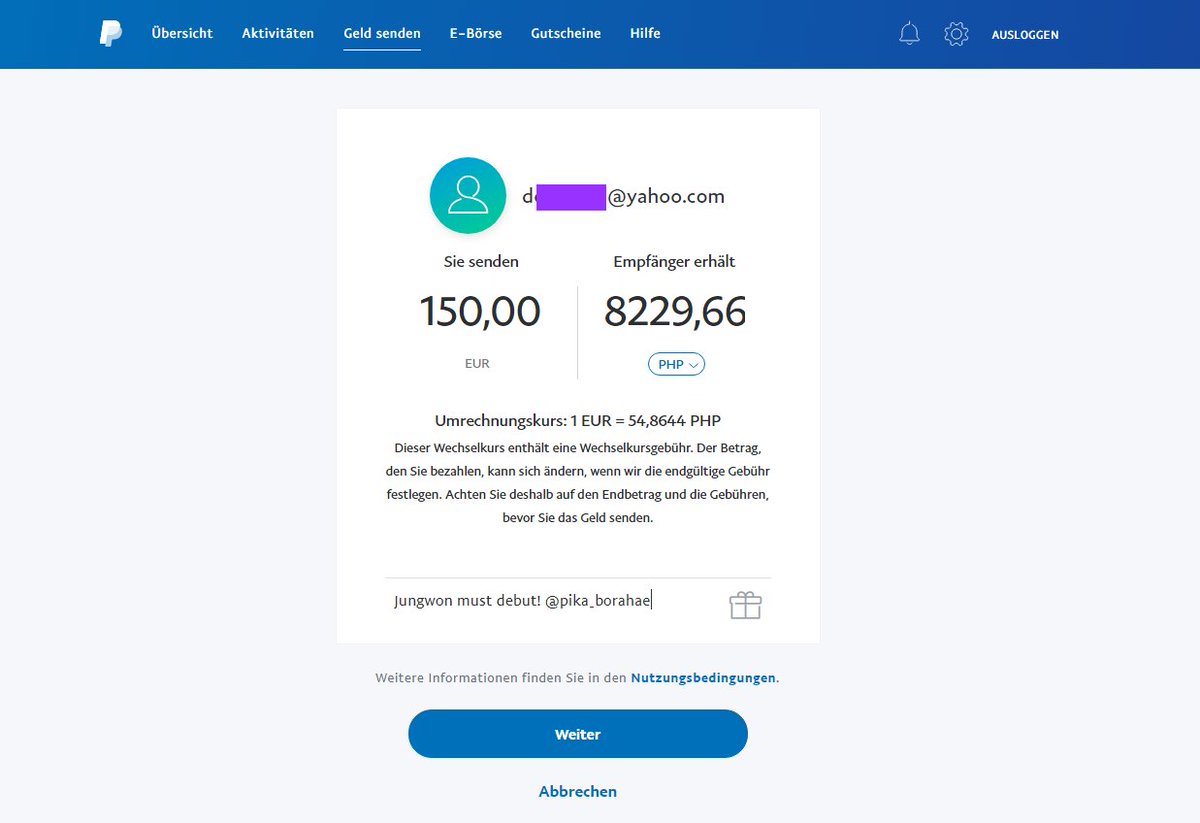Click the EUR currency label

point(477,363)
